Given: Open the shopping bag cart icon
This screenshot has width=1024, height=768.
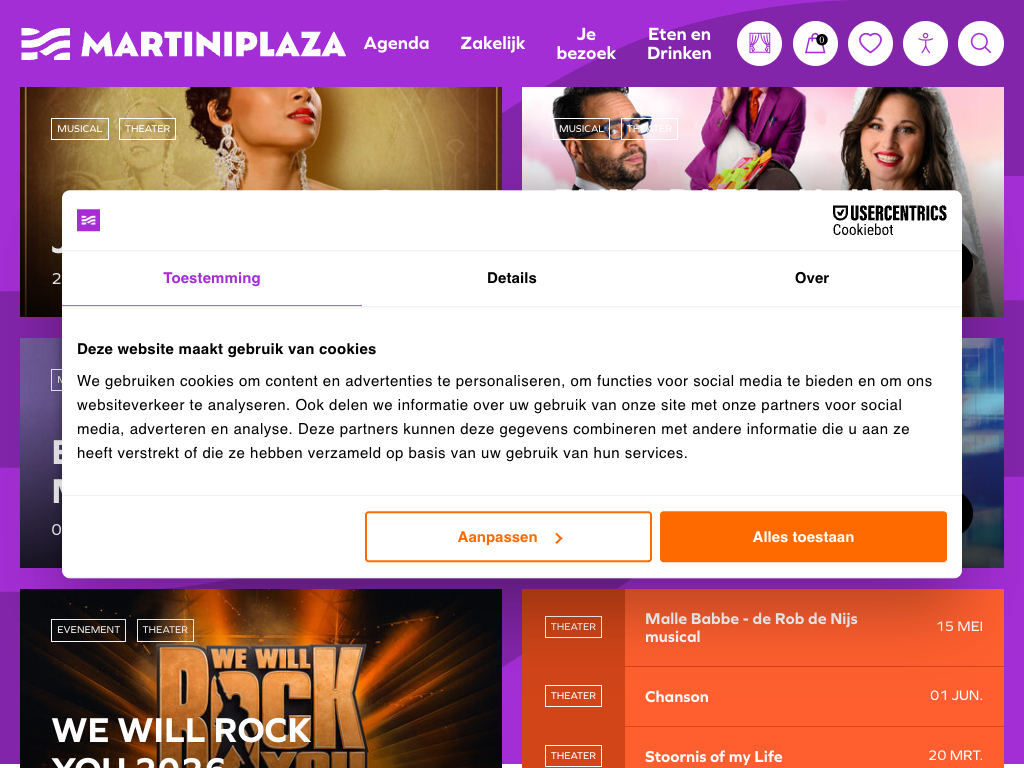Looking at the screenshot, I should click(815, 44).
